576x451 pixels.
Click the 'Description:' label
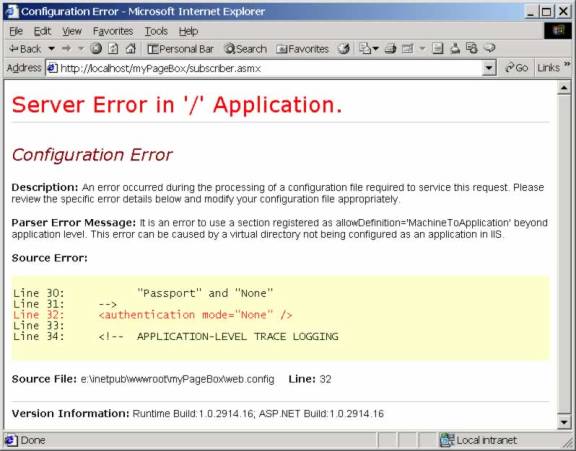45,187
